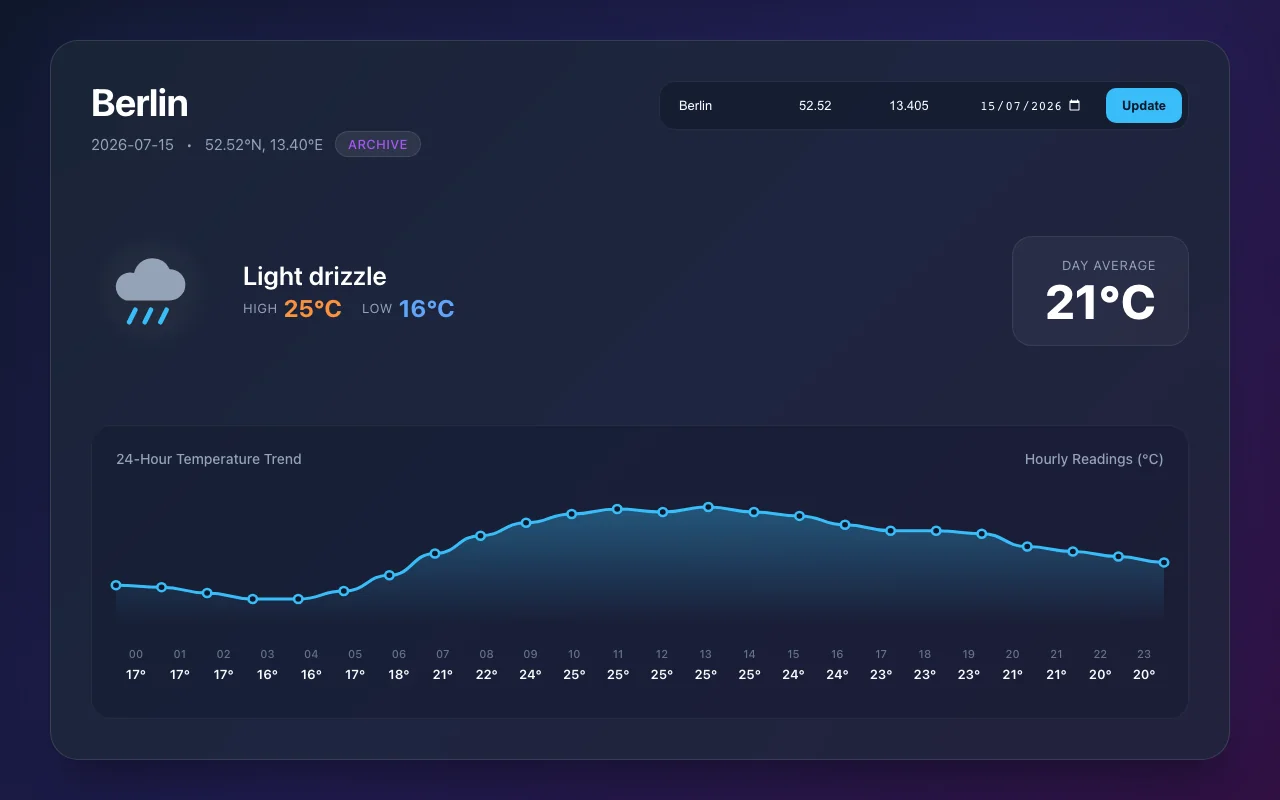Open the date field 15/07/2026
This screenshot has width=1280, height=800.
[x=1031, y=105]
